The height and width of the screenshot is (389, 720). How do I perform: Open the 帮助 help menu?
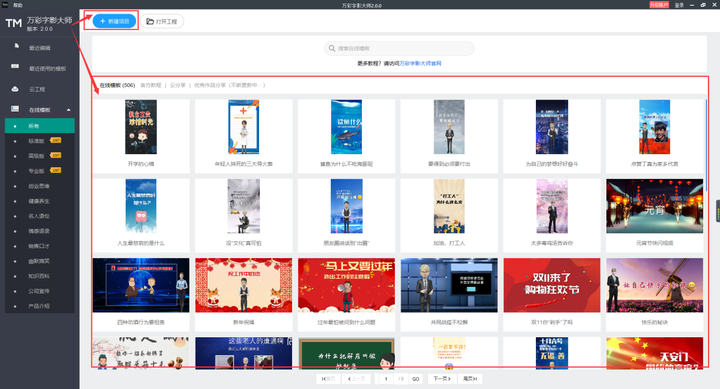click(x=17, y=5)
